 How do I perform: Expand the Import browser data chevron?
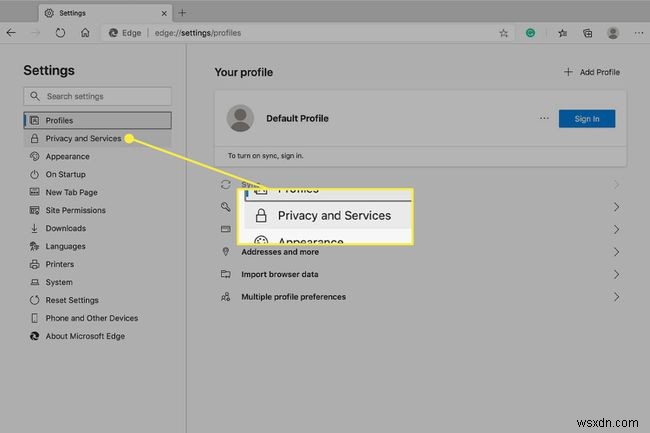[616, 274]
